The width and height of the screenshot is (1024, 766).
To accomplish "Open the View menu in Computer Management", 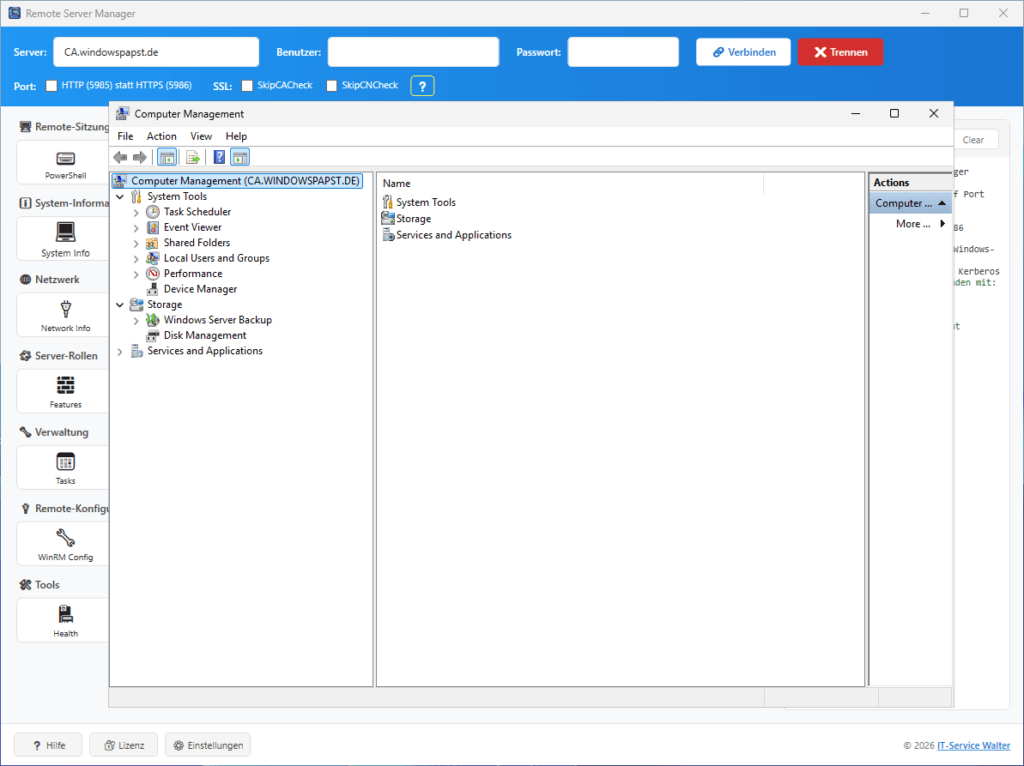I will [200, 135].
